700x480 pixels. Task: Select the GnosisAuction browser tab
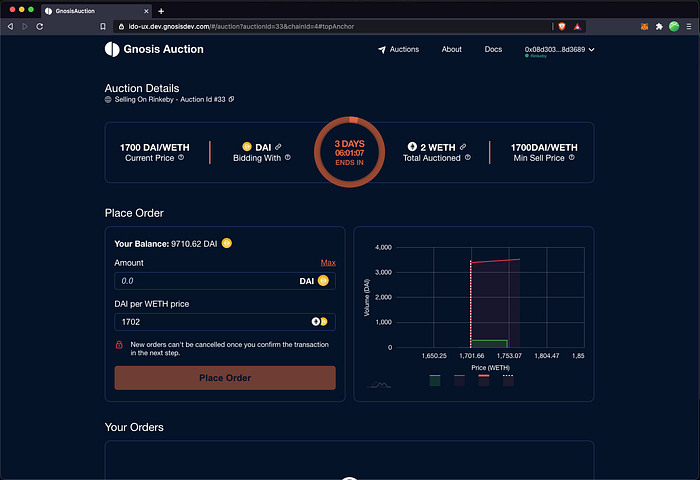(x=96, y=11)
